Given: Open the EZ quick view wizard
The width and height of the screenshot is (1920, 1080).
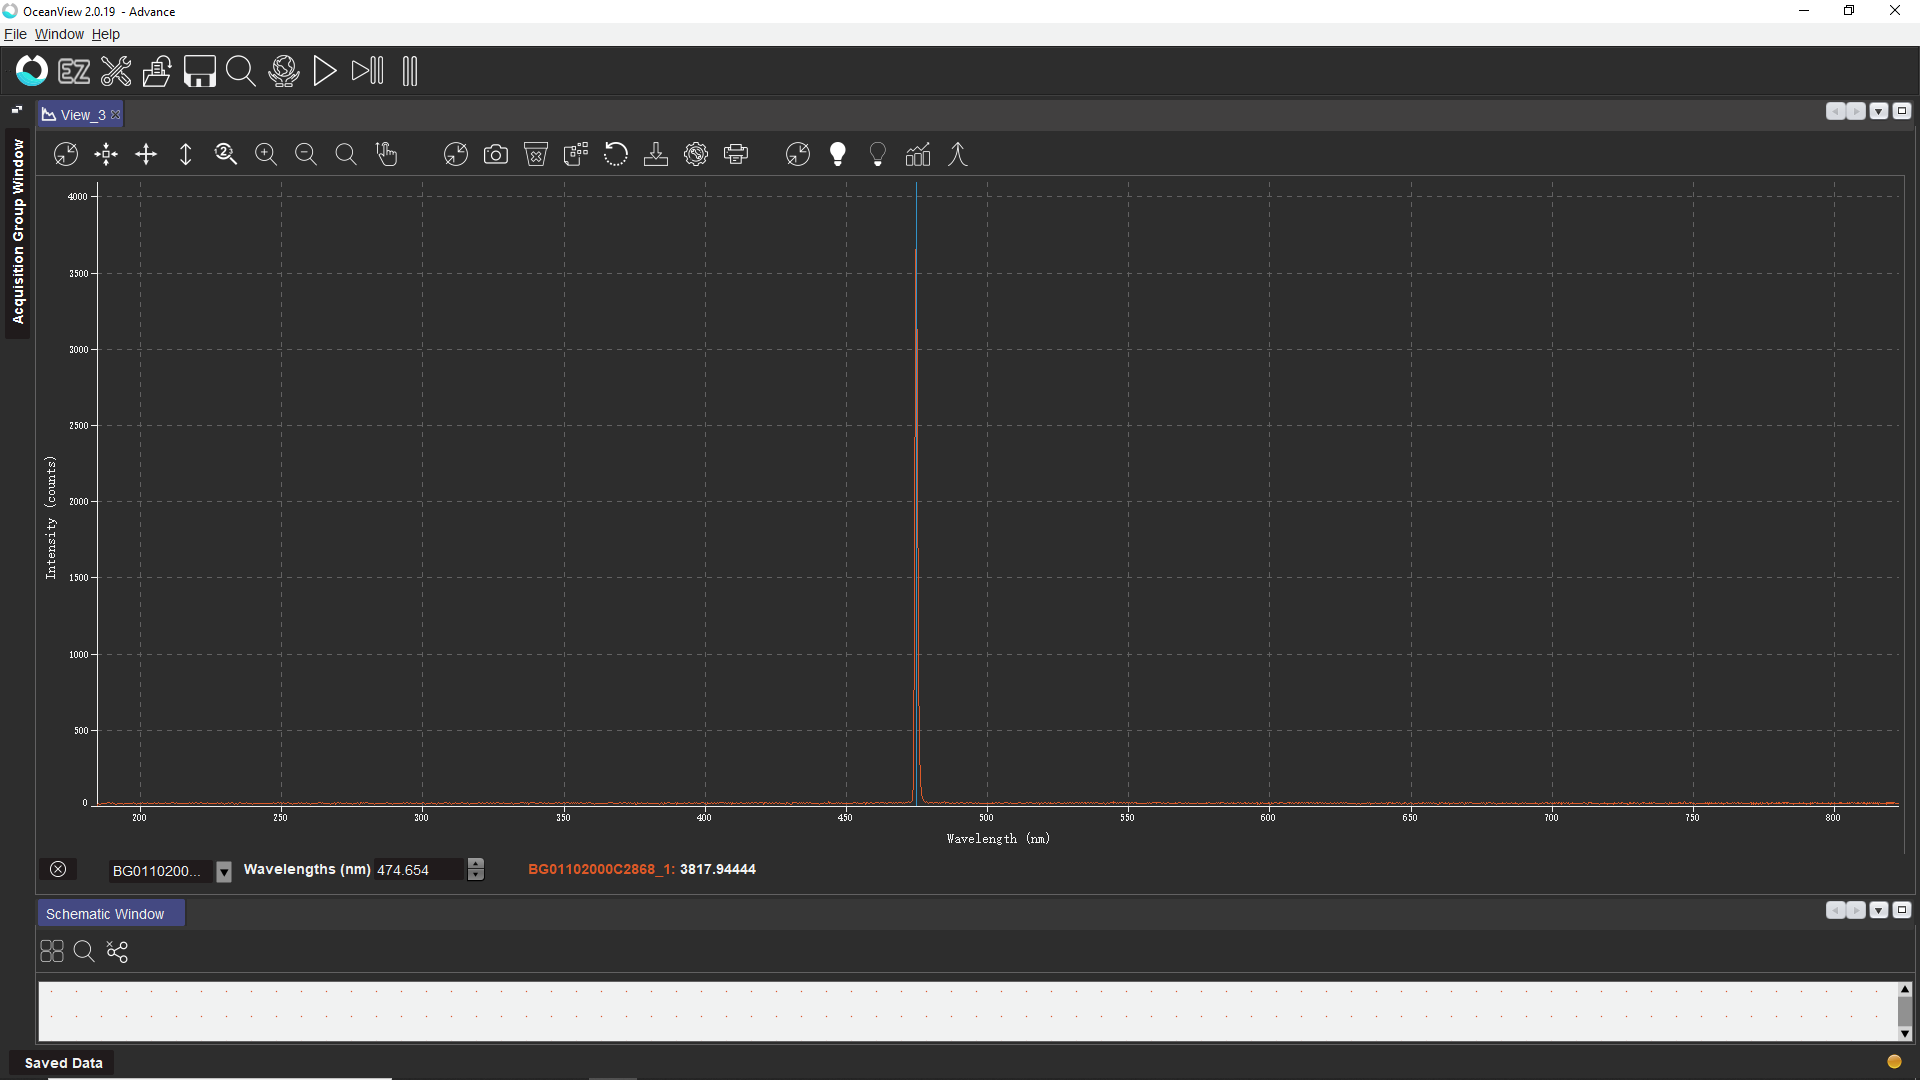Looking at the screenshot, I should tap(74, 71).
